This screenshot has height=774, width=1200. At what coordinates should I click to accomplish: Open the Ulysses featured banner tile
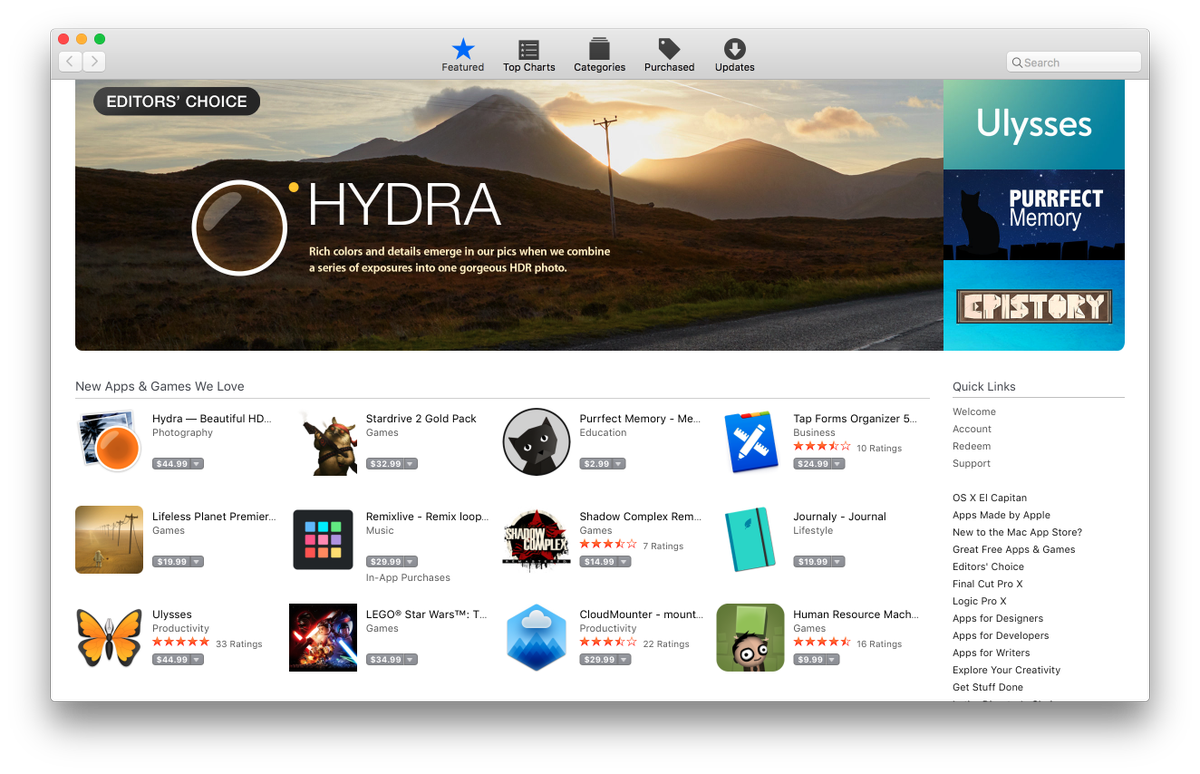[x=1034, y=125]
